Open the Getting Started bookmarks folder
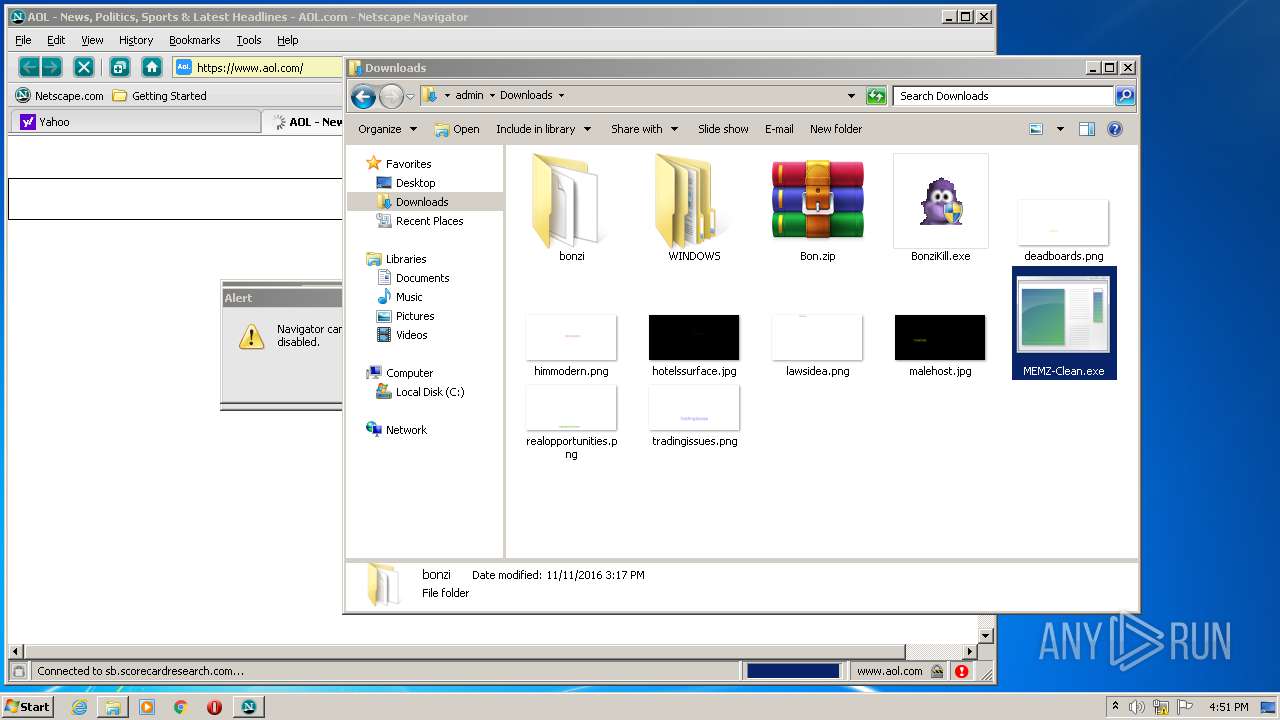 click(x=159, y=96)
